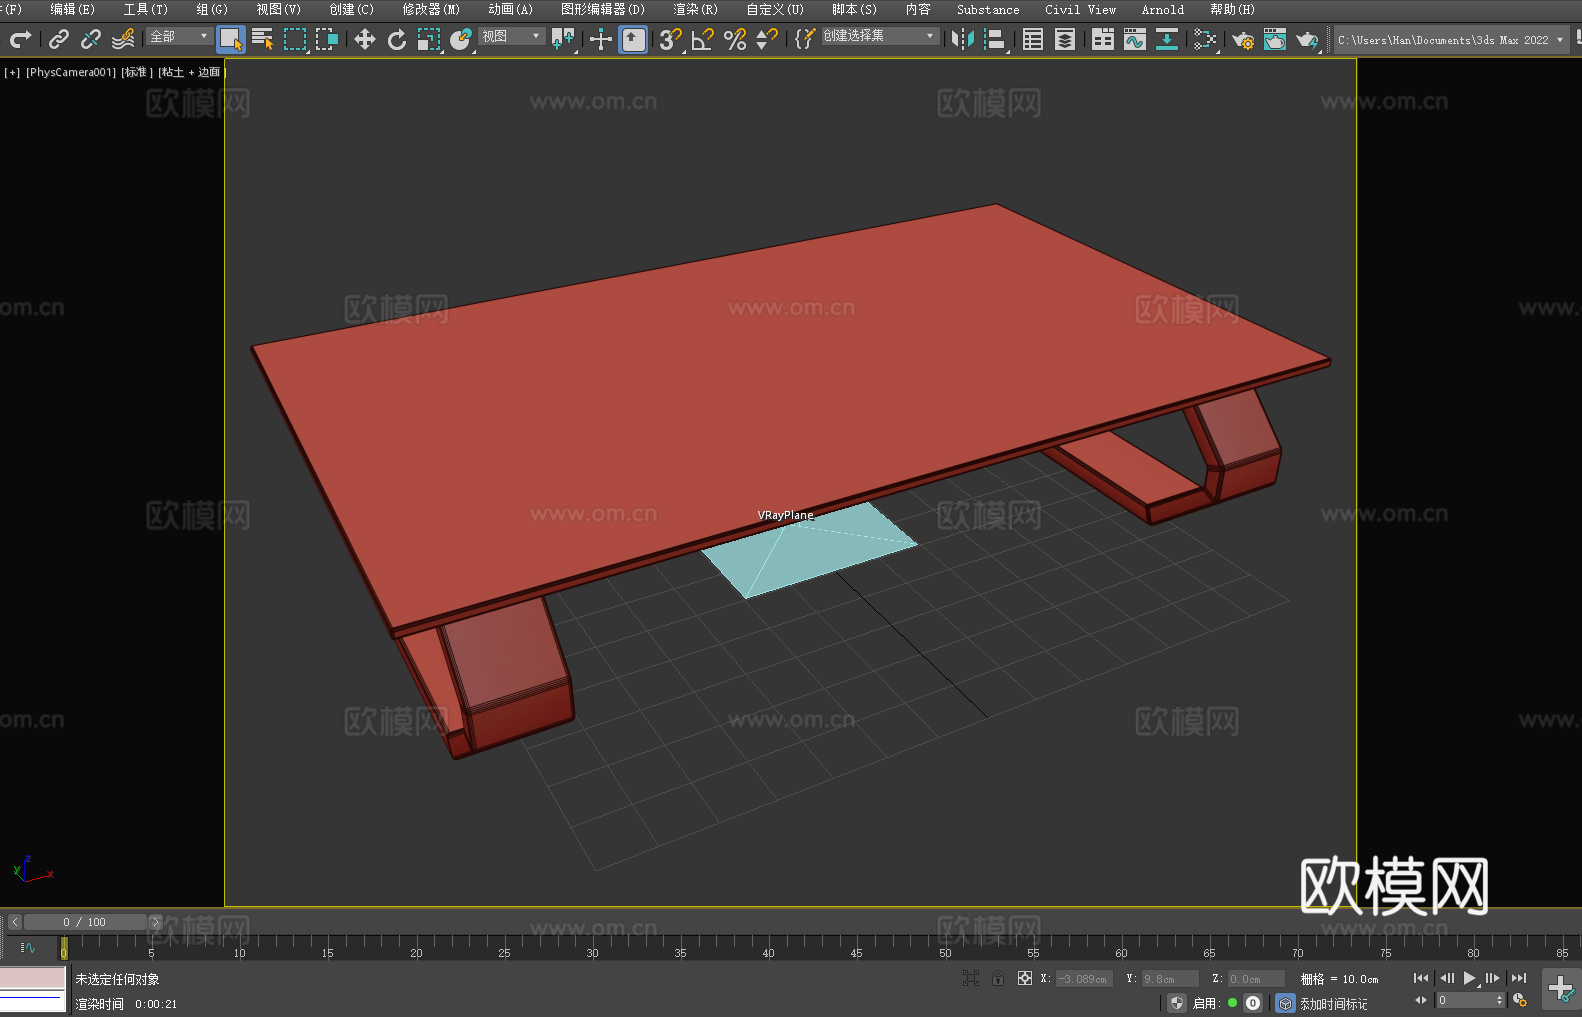Toggle Spinner Snap
The height and width of the screenshot is (1017, 1582).
pyautogui.click(x=767, y=39)
